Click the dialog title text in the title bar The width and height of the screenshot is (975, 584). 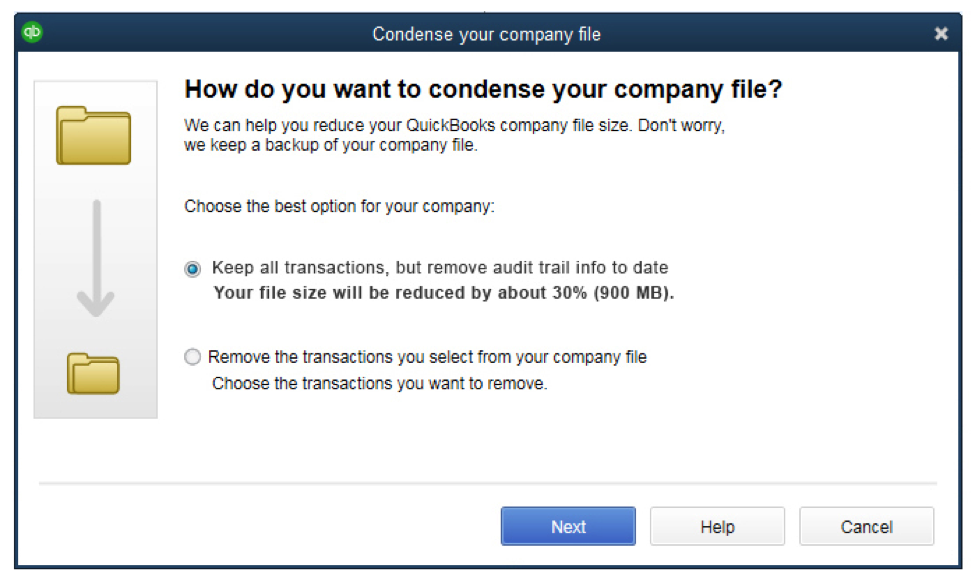[486, 34]
